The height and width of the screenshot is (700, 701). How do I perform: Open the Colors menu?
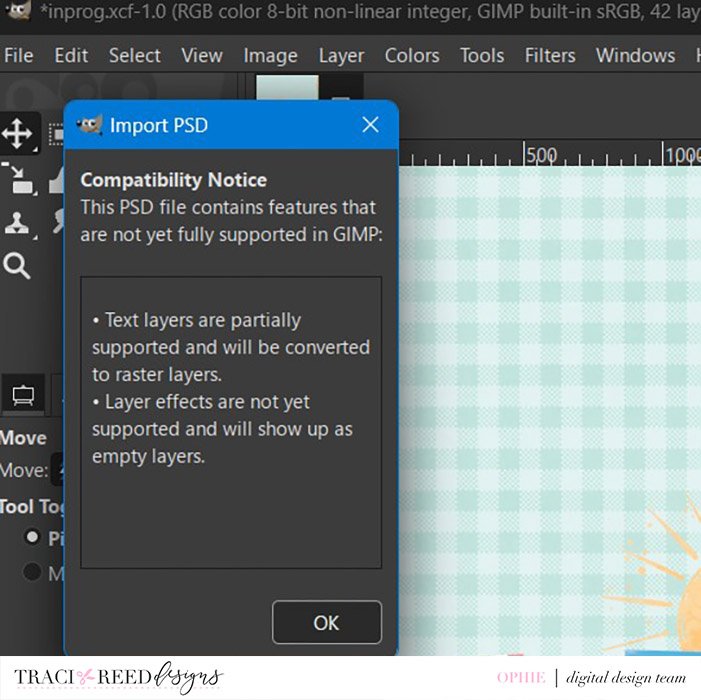coord(412,56)
